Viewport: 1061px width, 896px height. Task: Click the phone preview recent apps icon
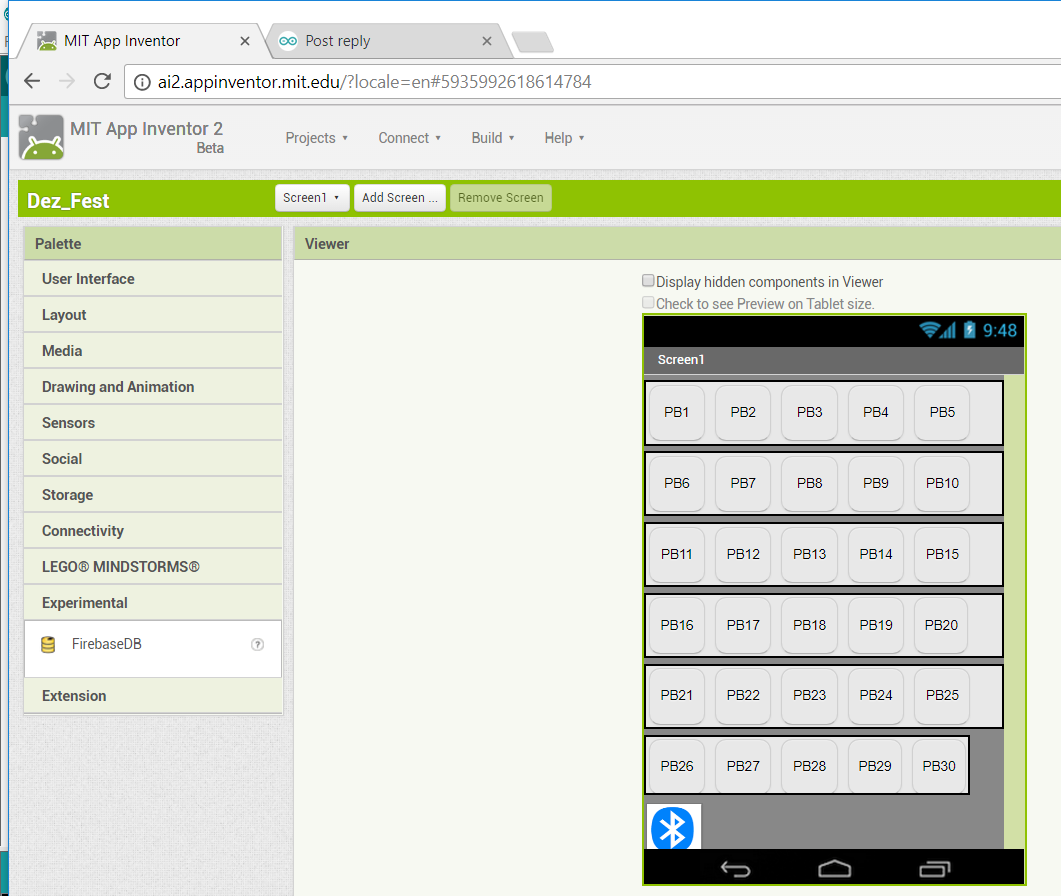934,868
